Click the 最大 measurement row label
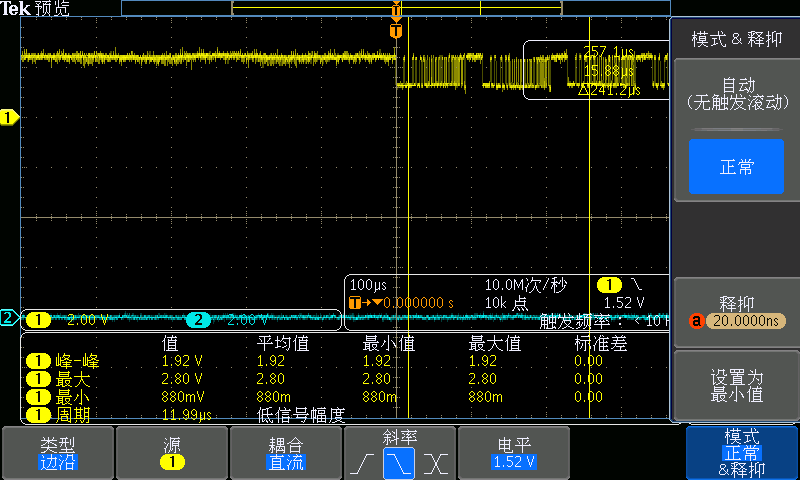This screenshot has width=800, height=480. (72, 379)
